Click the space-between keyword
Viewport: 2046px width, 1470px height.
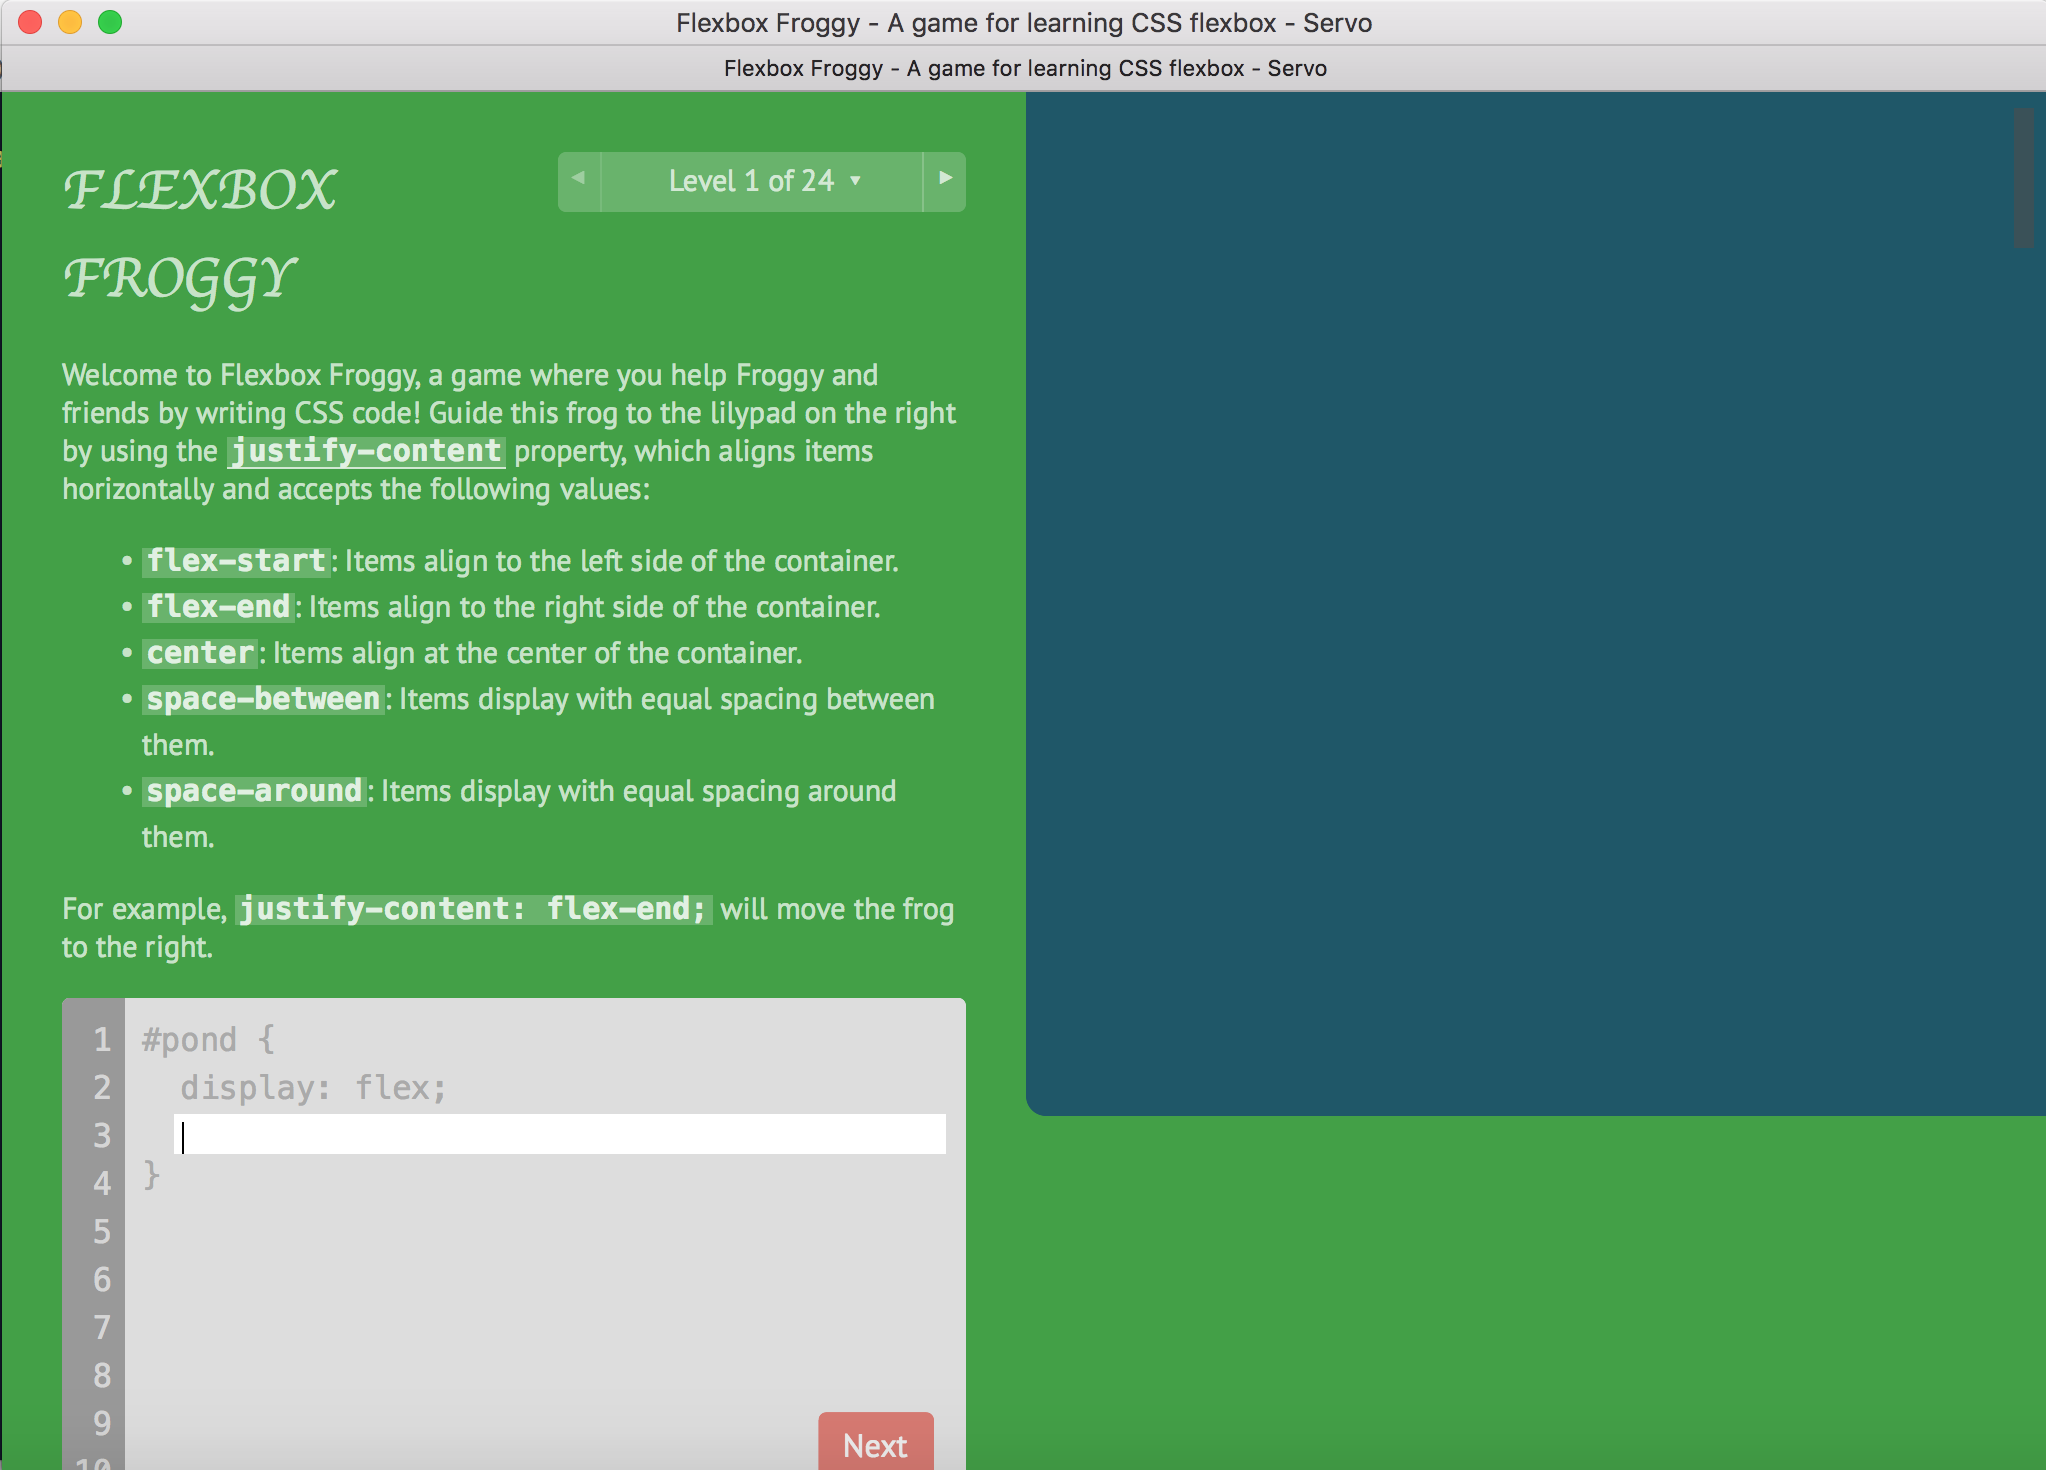point(263,699)
